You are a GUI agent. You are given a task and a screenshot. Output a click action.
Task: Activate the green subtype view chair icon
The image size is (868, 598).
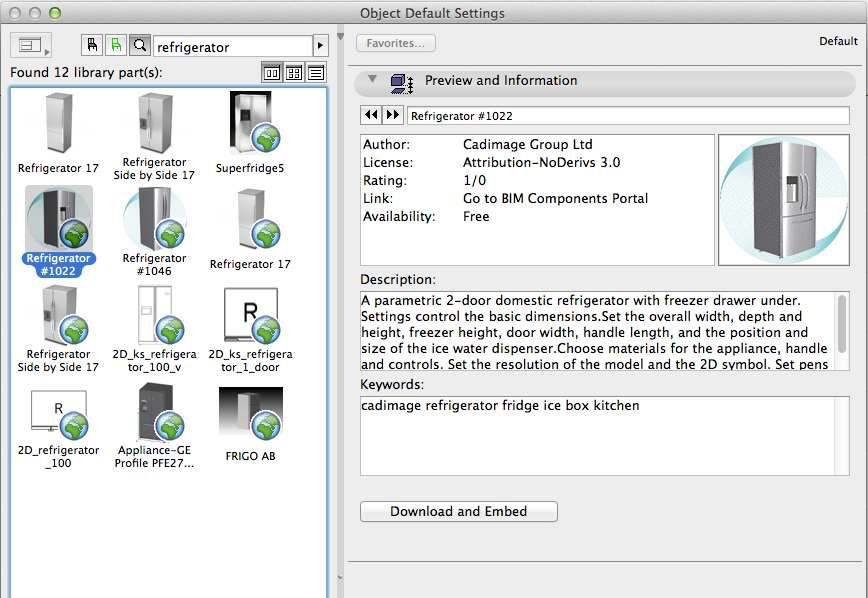113,45
